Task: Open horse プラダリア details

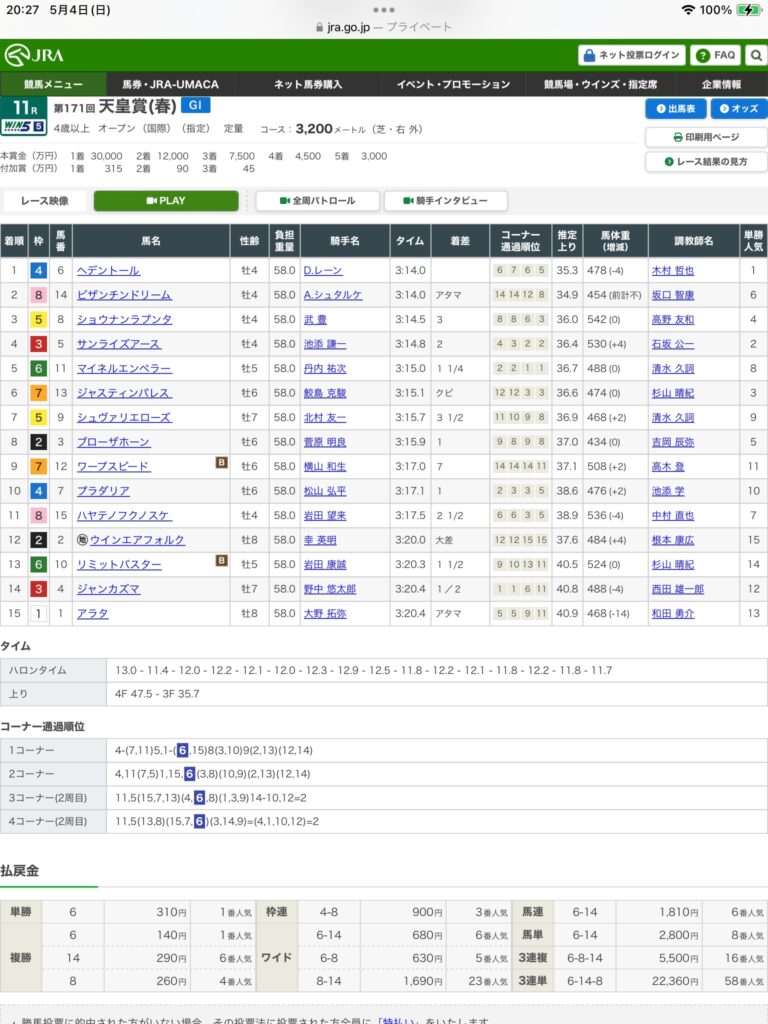Action: pyautogui.click(x=103, y=491)
